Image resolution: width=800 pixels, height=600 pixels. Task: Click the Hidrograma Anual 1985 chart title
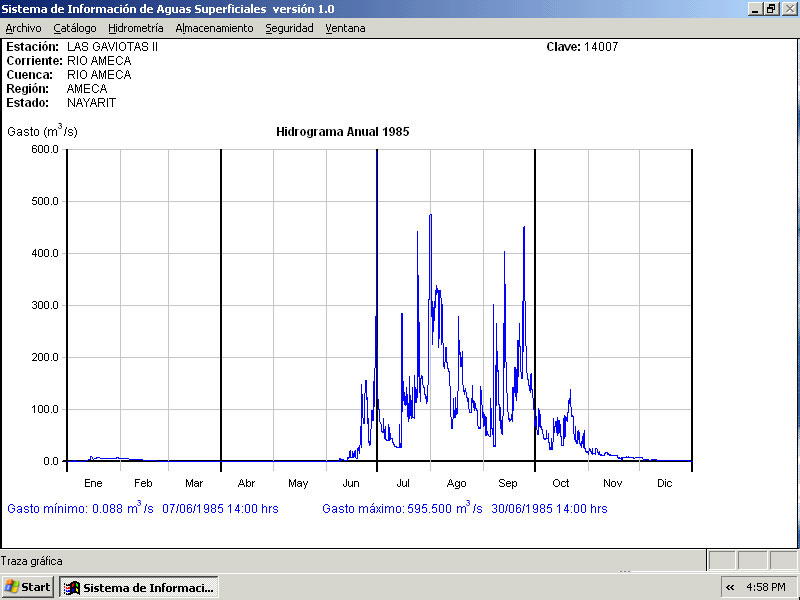coord(342,131)
